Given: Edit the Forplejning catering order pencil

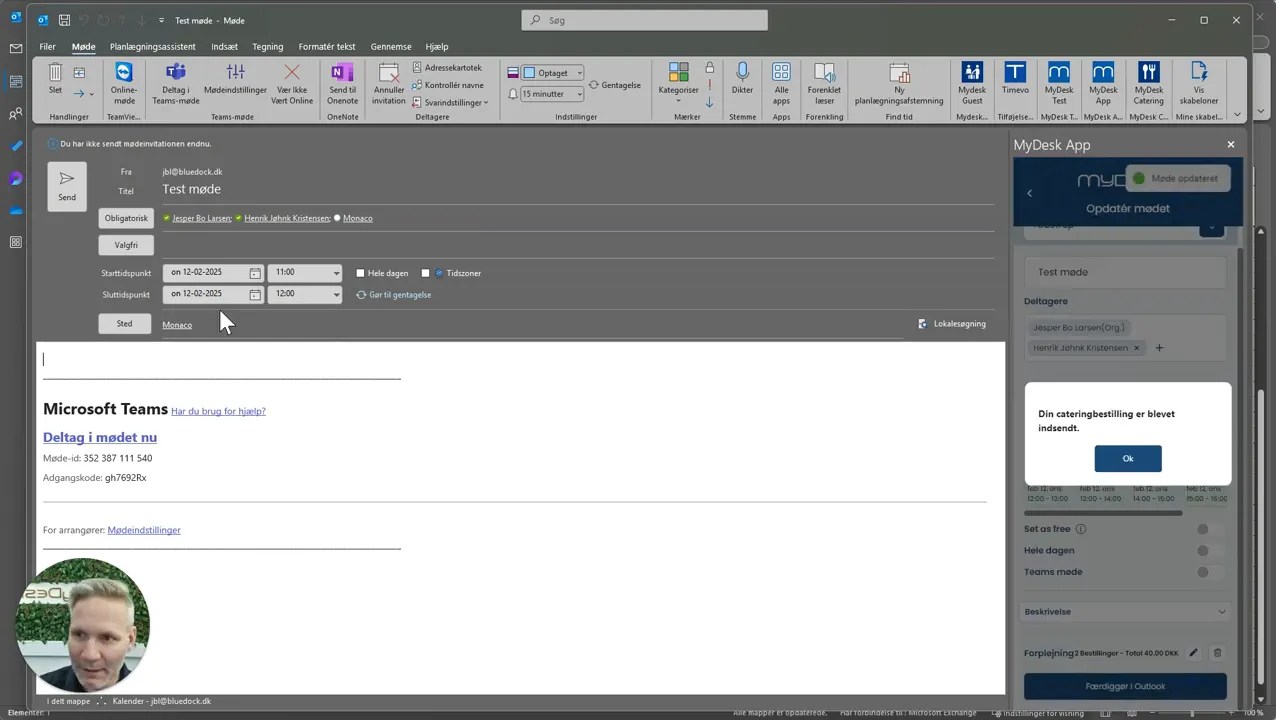Looking at the screenshot, I should pos(1193,653).
